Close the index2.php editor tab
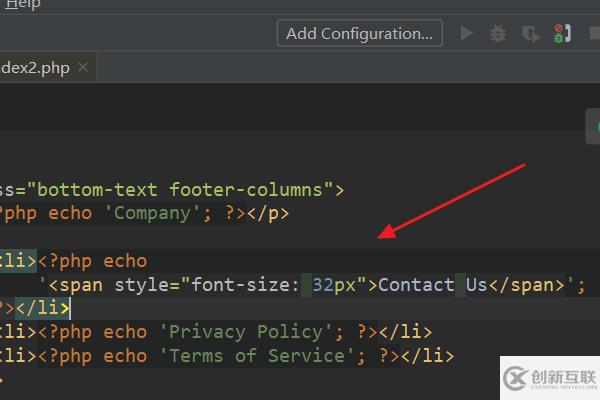The image size is (600, 400). coord(83,68)
